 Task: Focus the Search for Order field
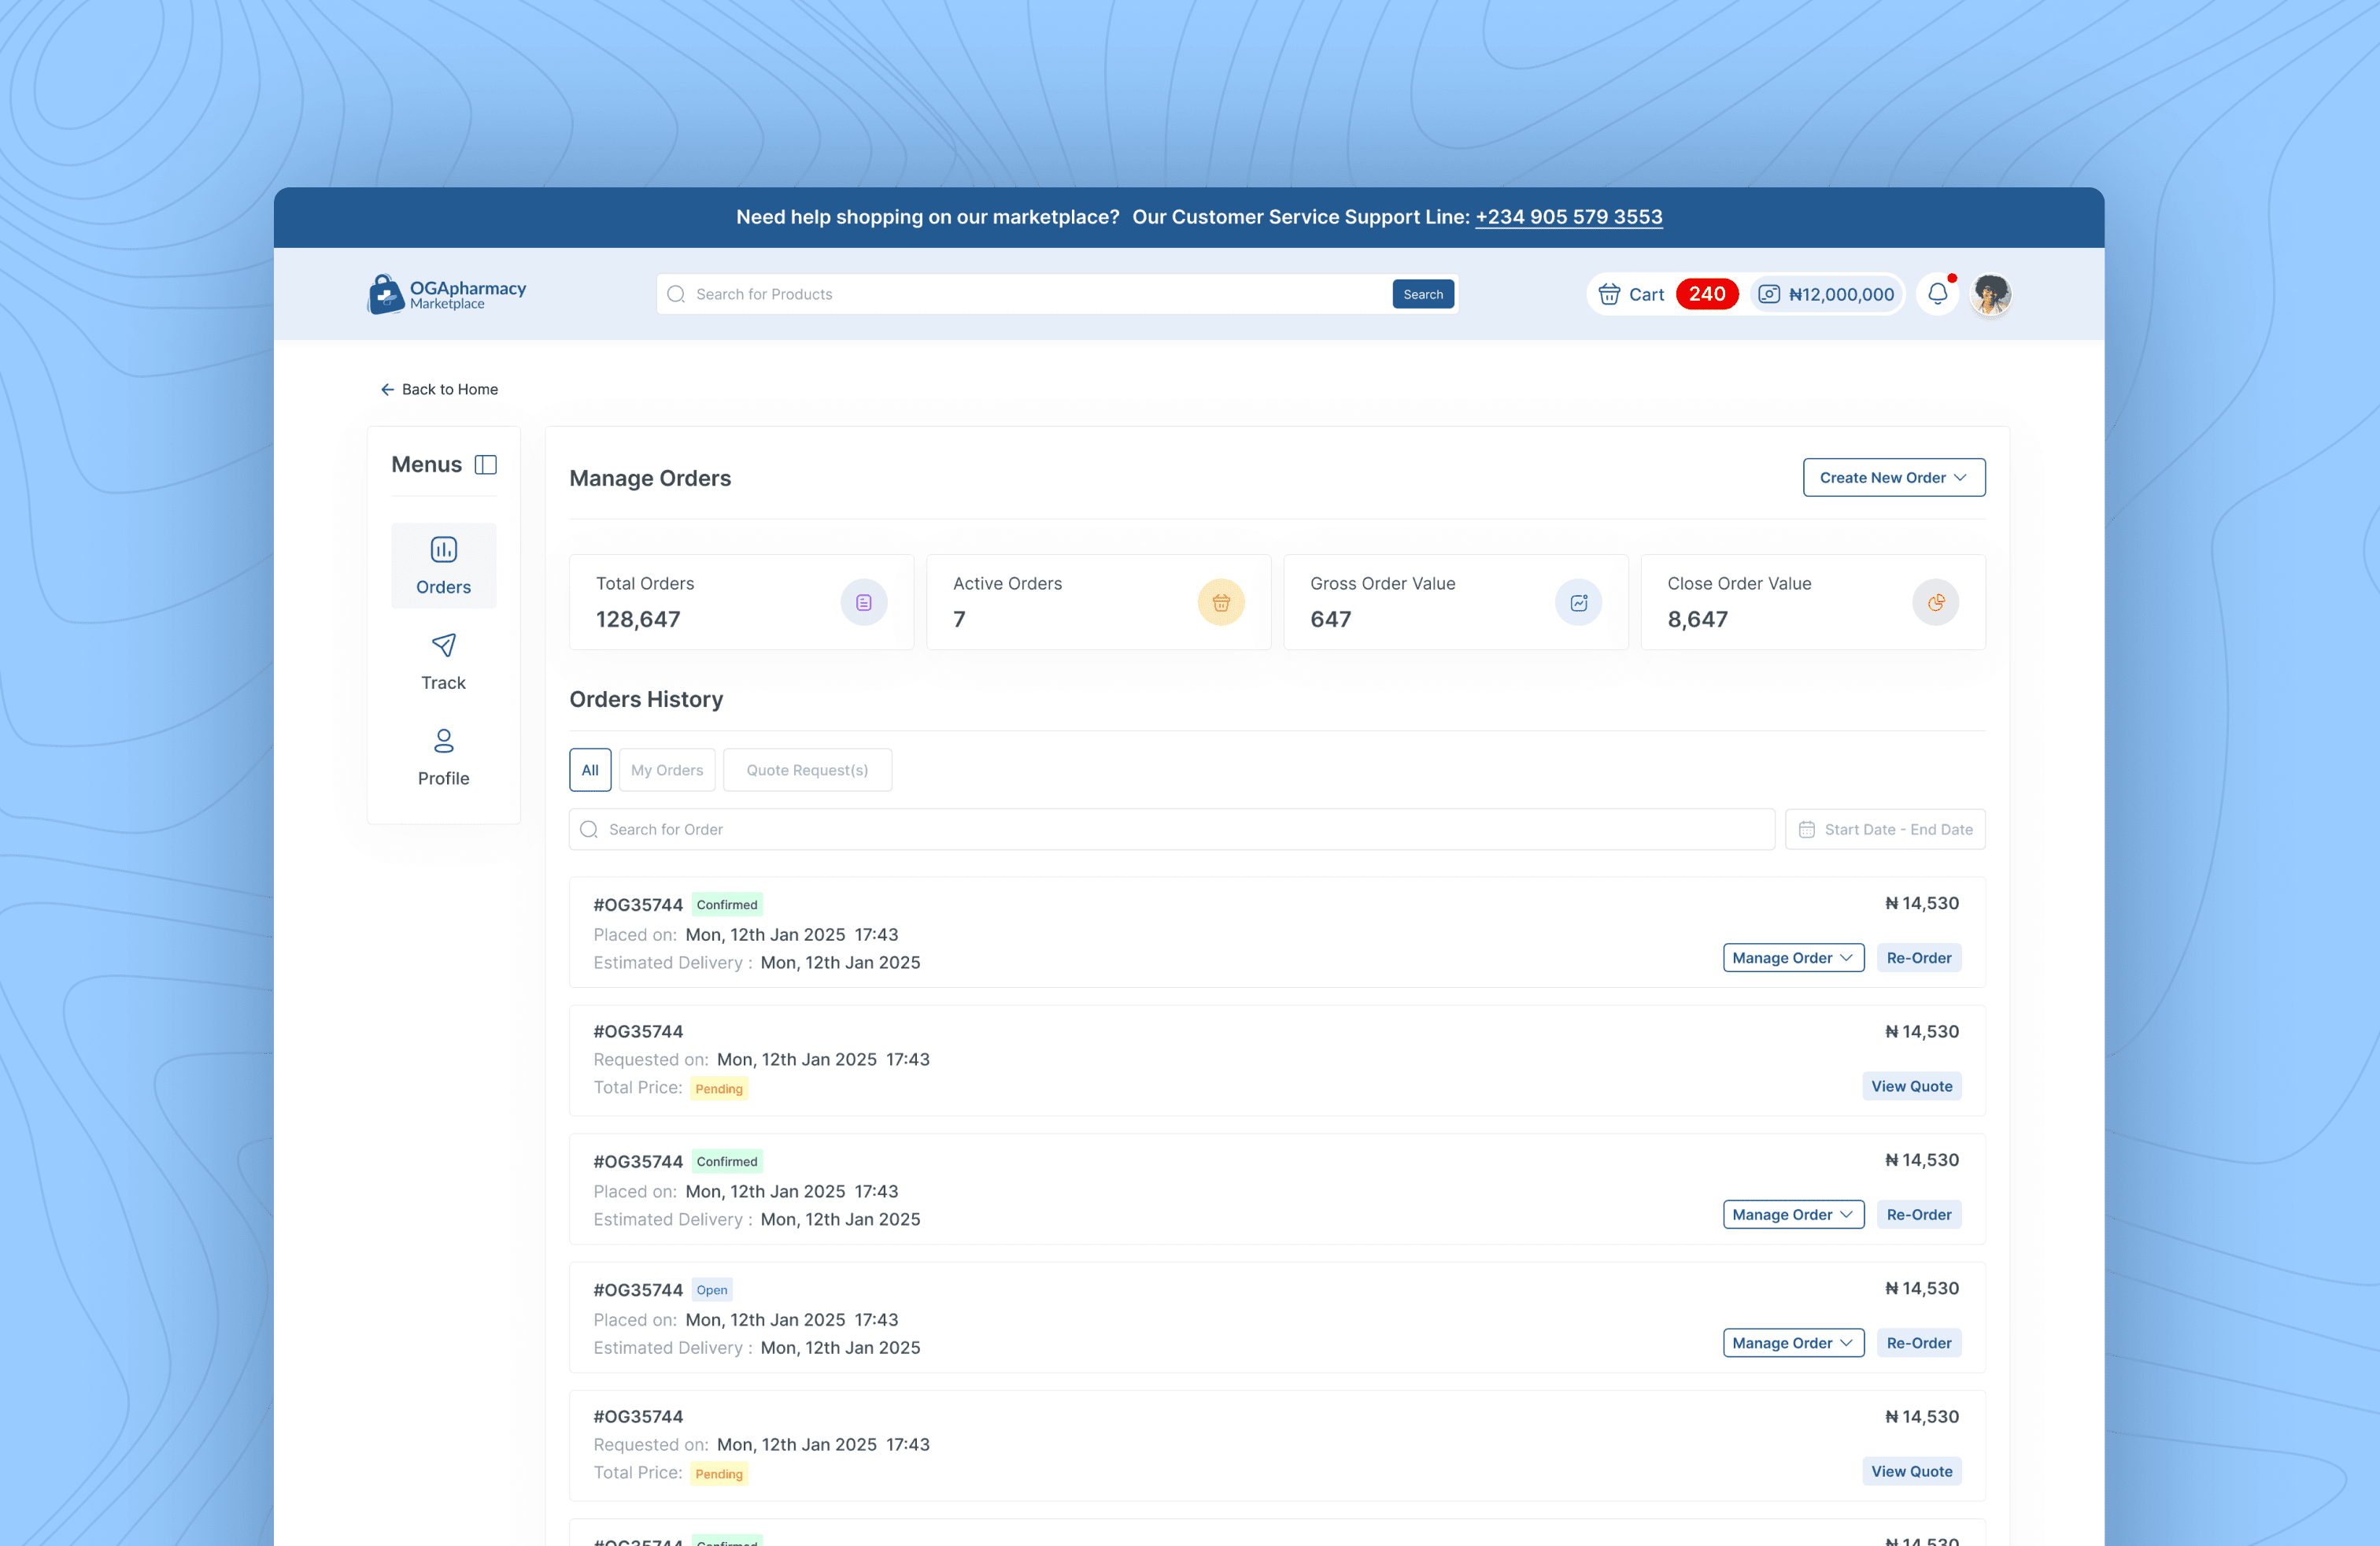(1172, 829)
